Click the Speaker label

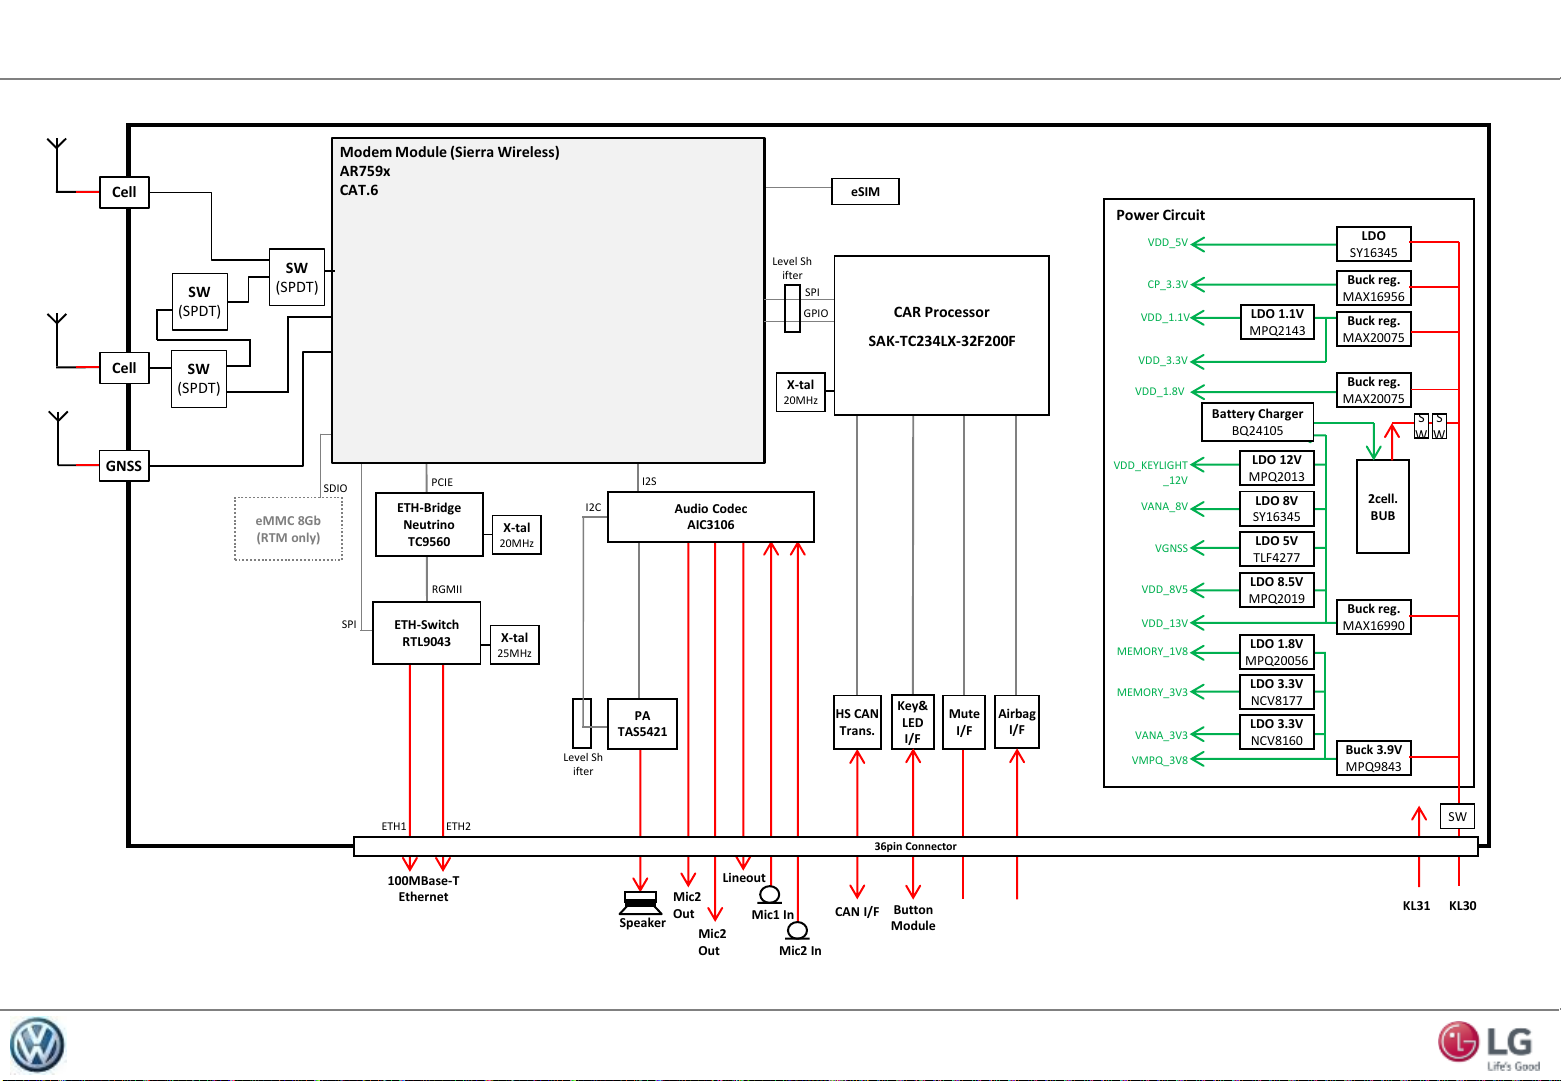(x=642, y=923)
